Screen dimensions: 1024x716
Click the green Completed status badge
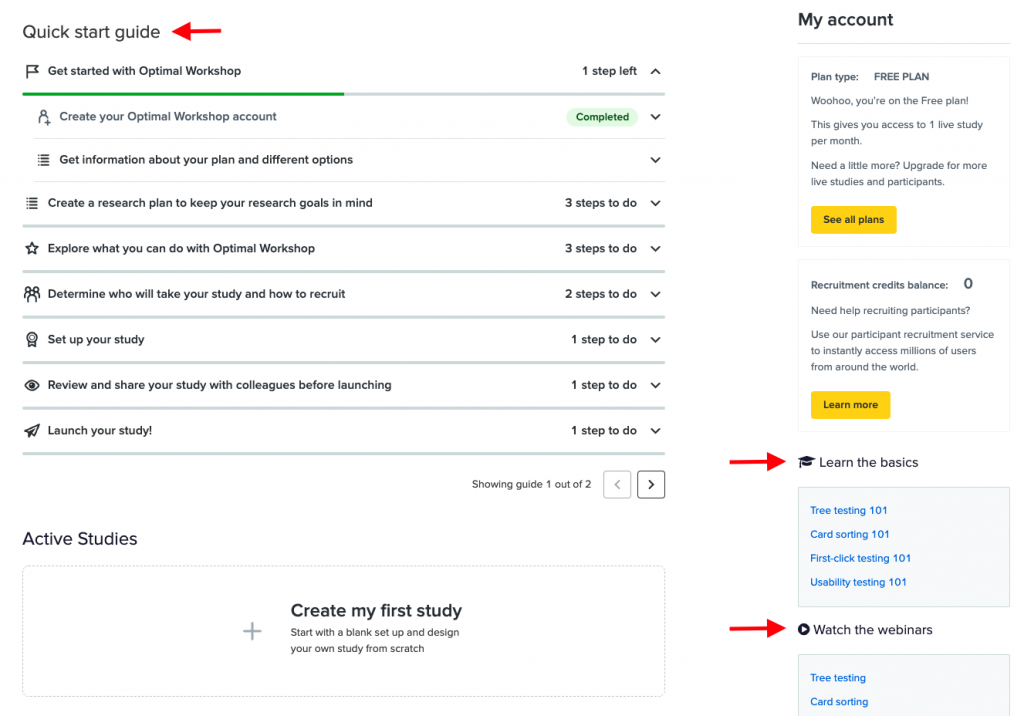point(602,117)
